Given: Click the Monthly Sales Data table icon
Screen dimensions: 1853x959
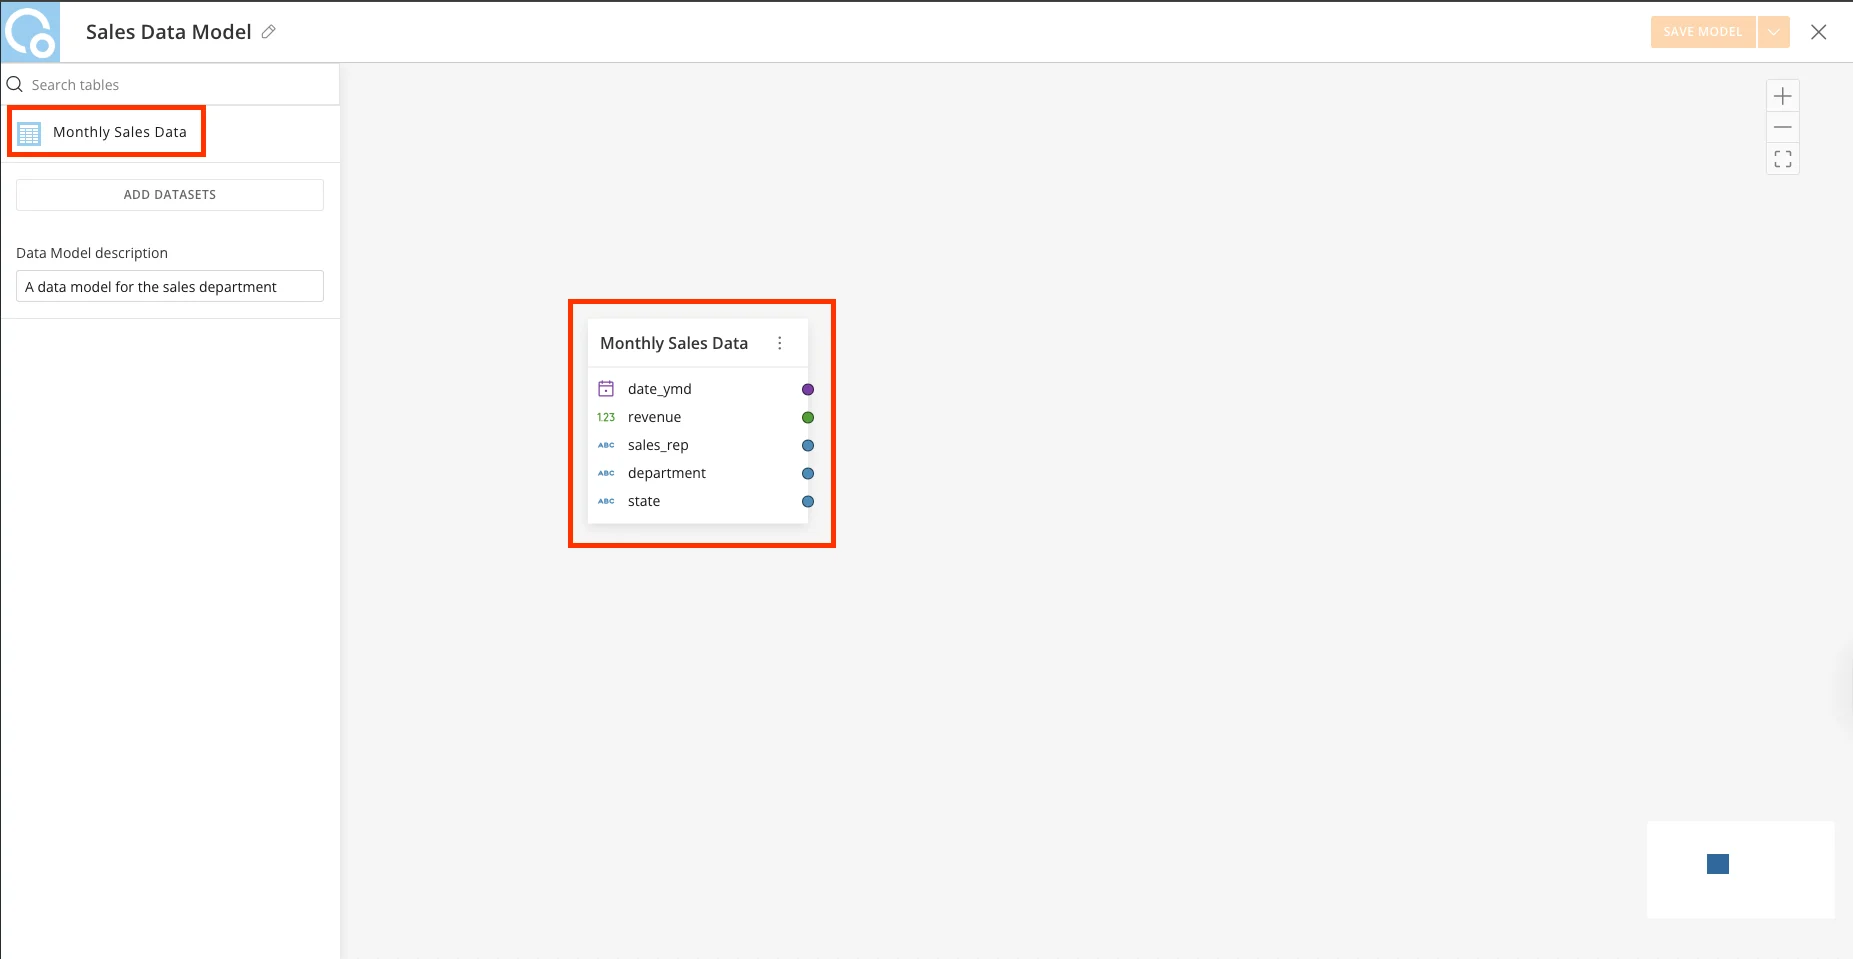Looking at the screenshot, I should [x=30, y=133].
